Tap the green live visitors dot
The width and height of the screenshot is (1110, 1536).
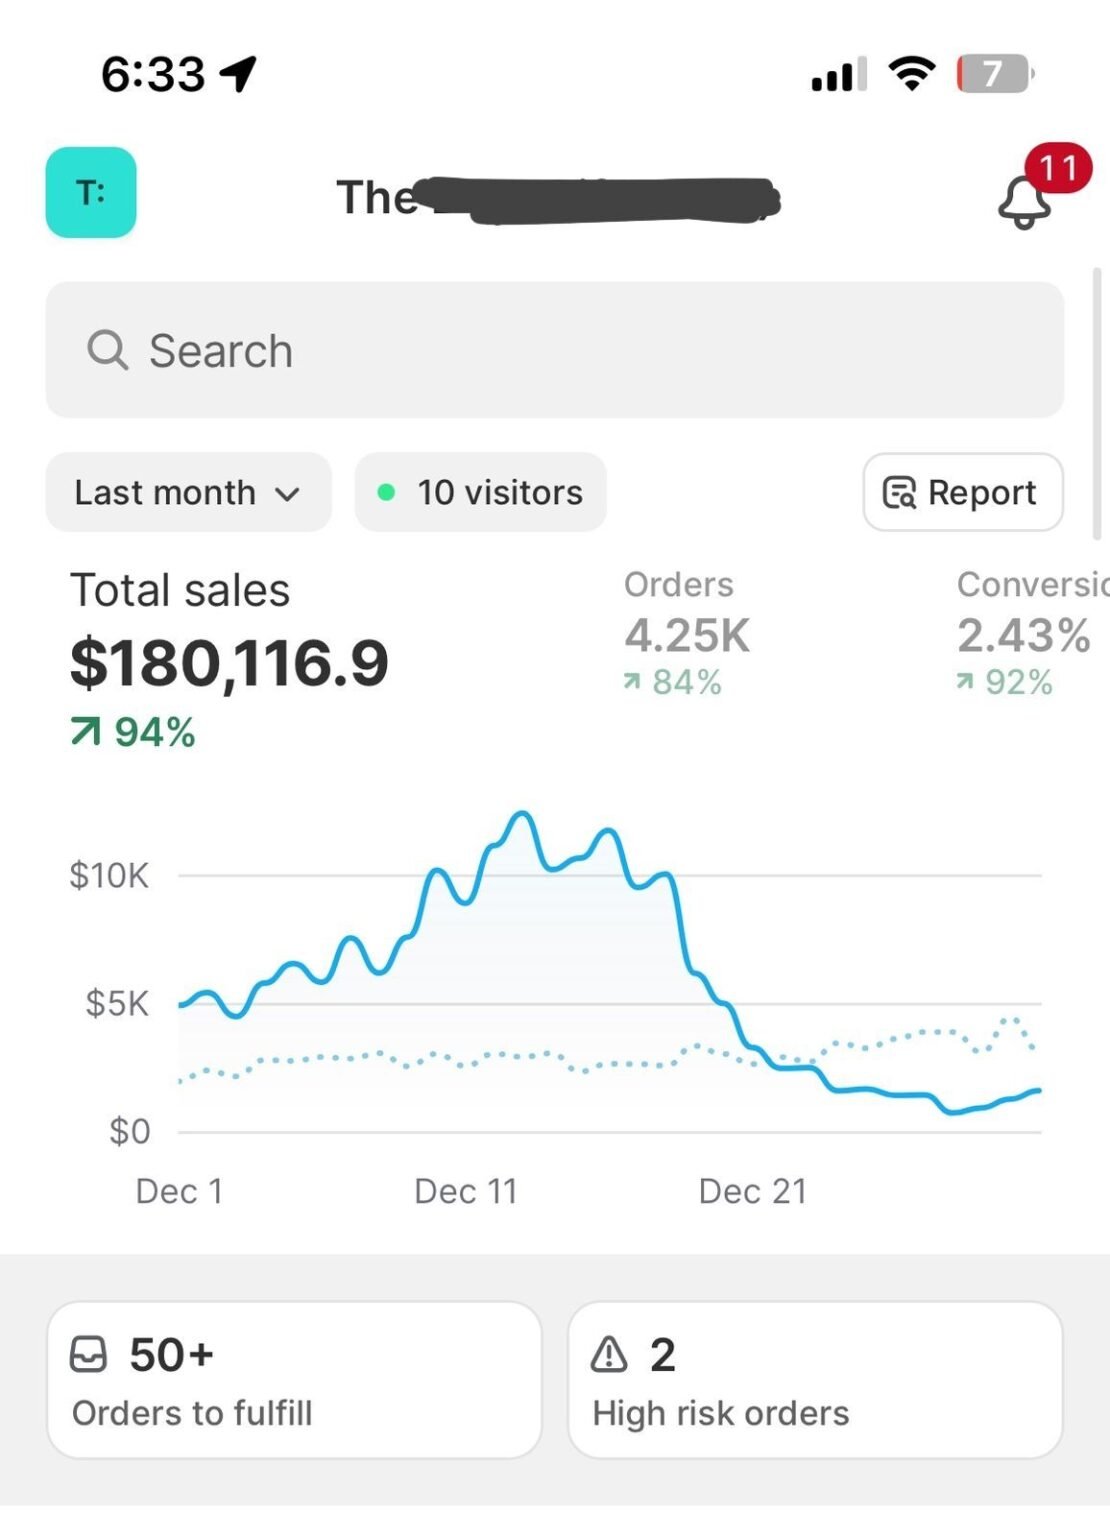[x=386, y=492]
